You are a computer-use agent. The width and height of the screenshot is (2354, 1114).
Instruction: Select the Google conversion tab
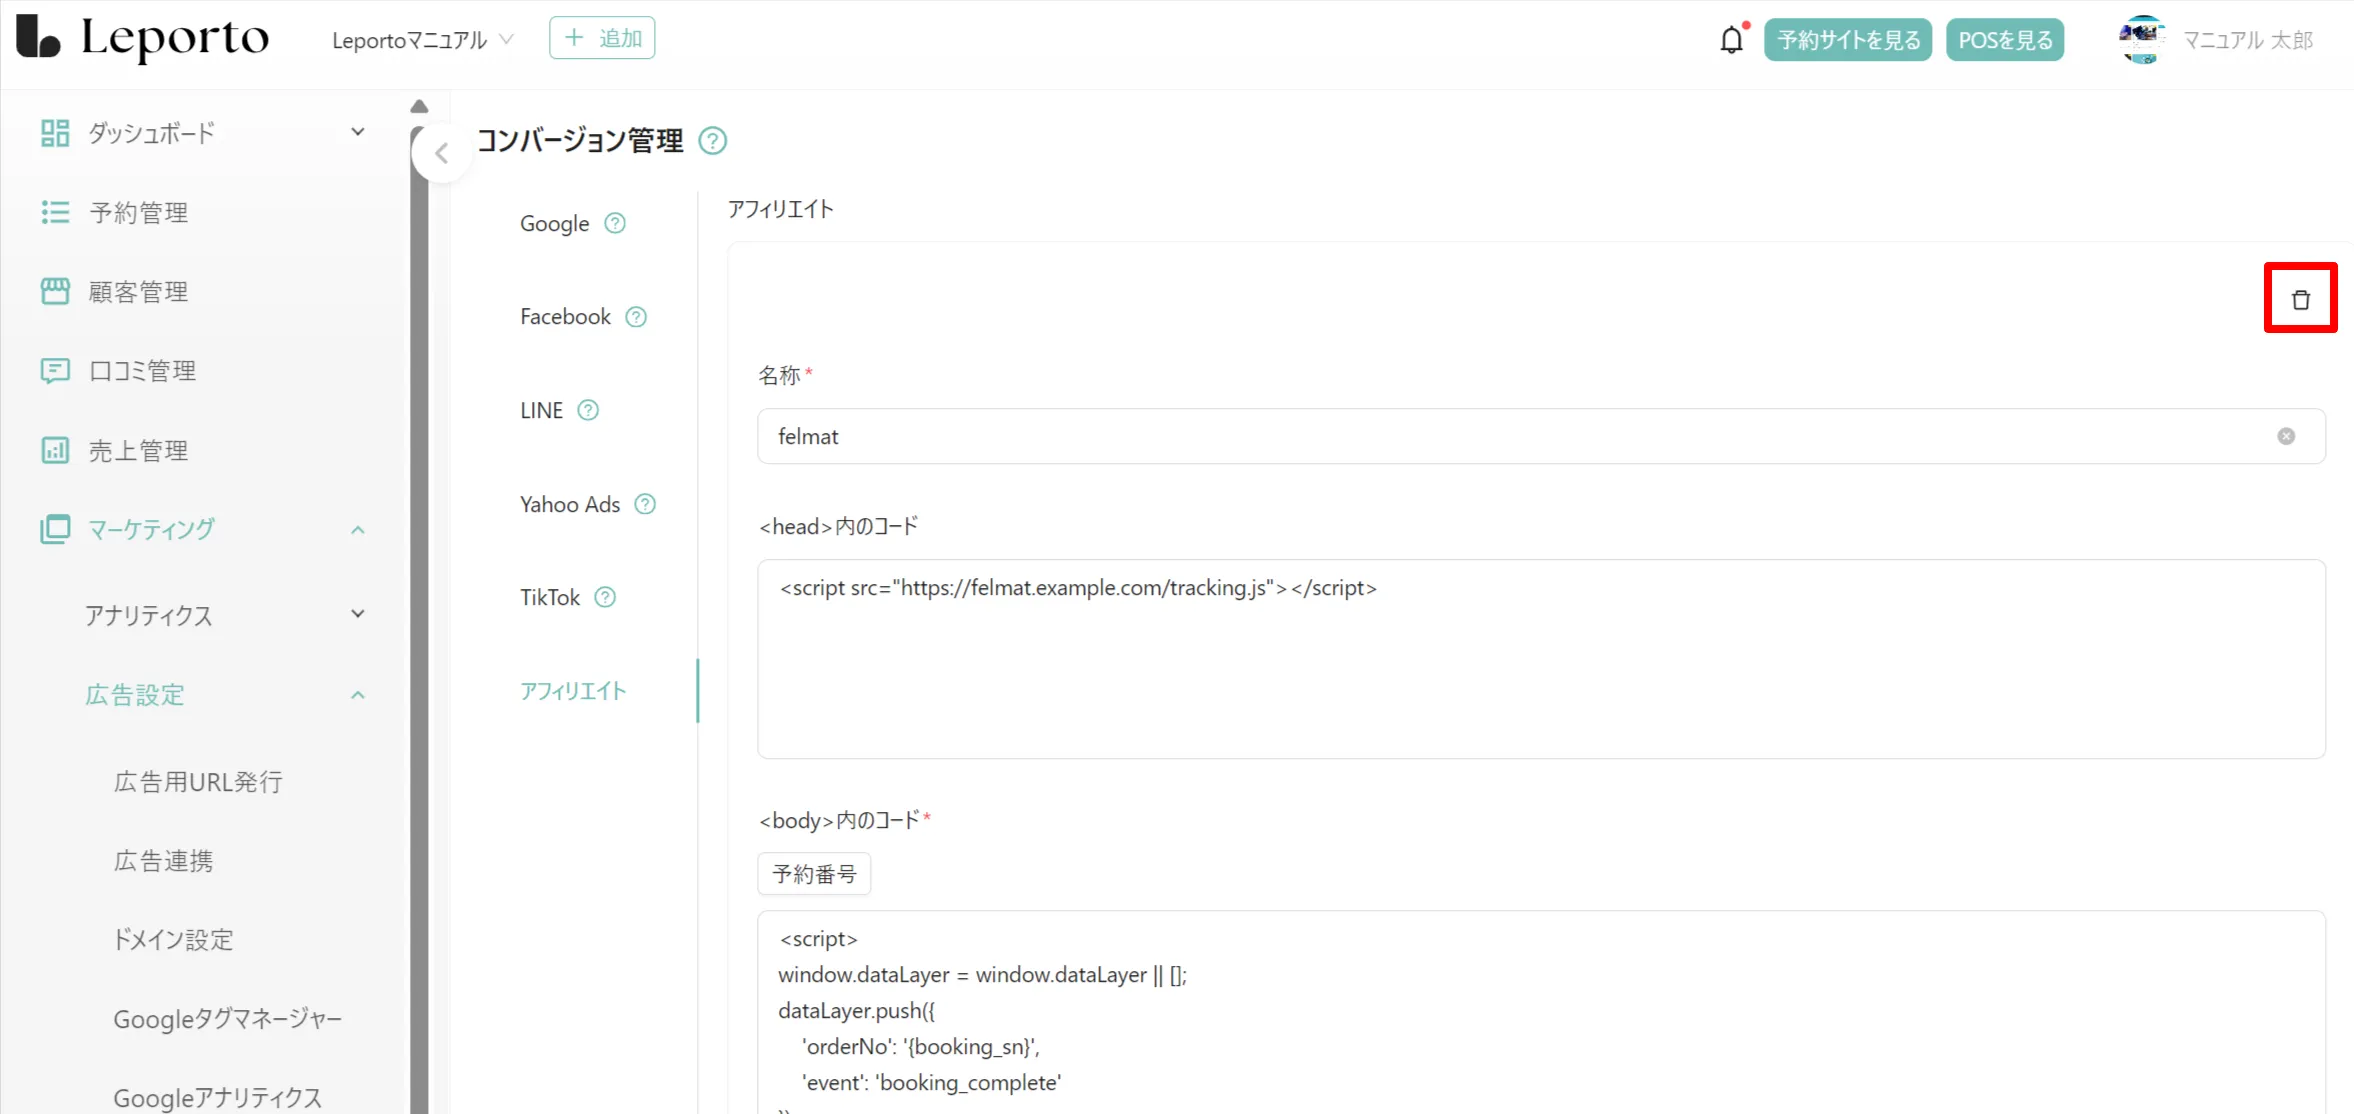554,223
